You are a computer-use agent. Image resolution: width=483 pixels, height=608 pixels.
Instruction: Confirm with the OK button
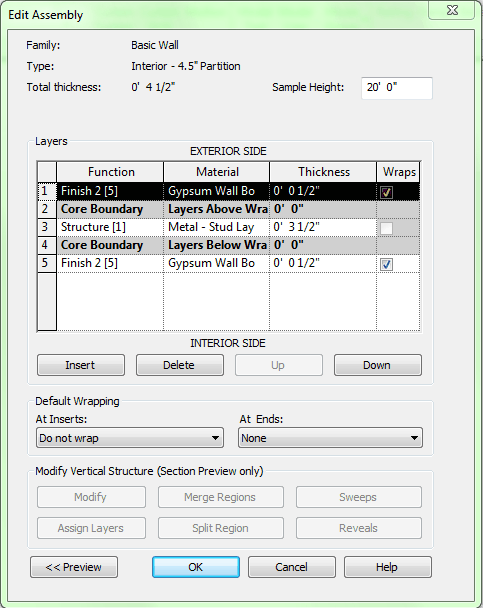(196, 567)
